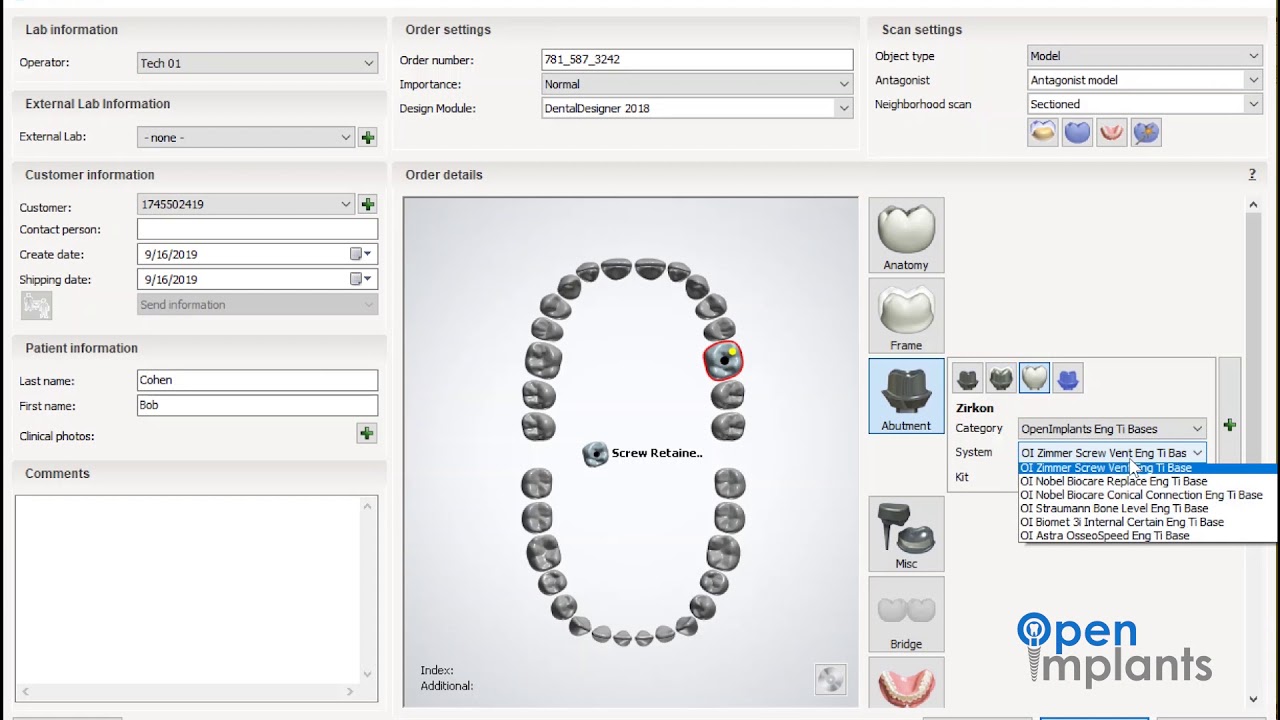1280x720 pixels.
Task: Add a new external lab with plus icon
Action: (x=367, y=138)
